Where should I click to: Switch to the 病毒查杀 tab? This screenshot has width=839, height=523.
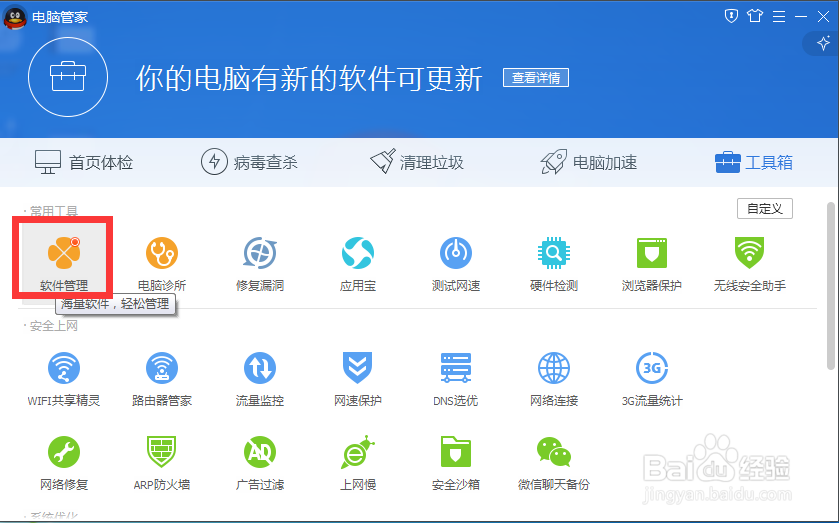[x=249, y=162]
